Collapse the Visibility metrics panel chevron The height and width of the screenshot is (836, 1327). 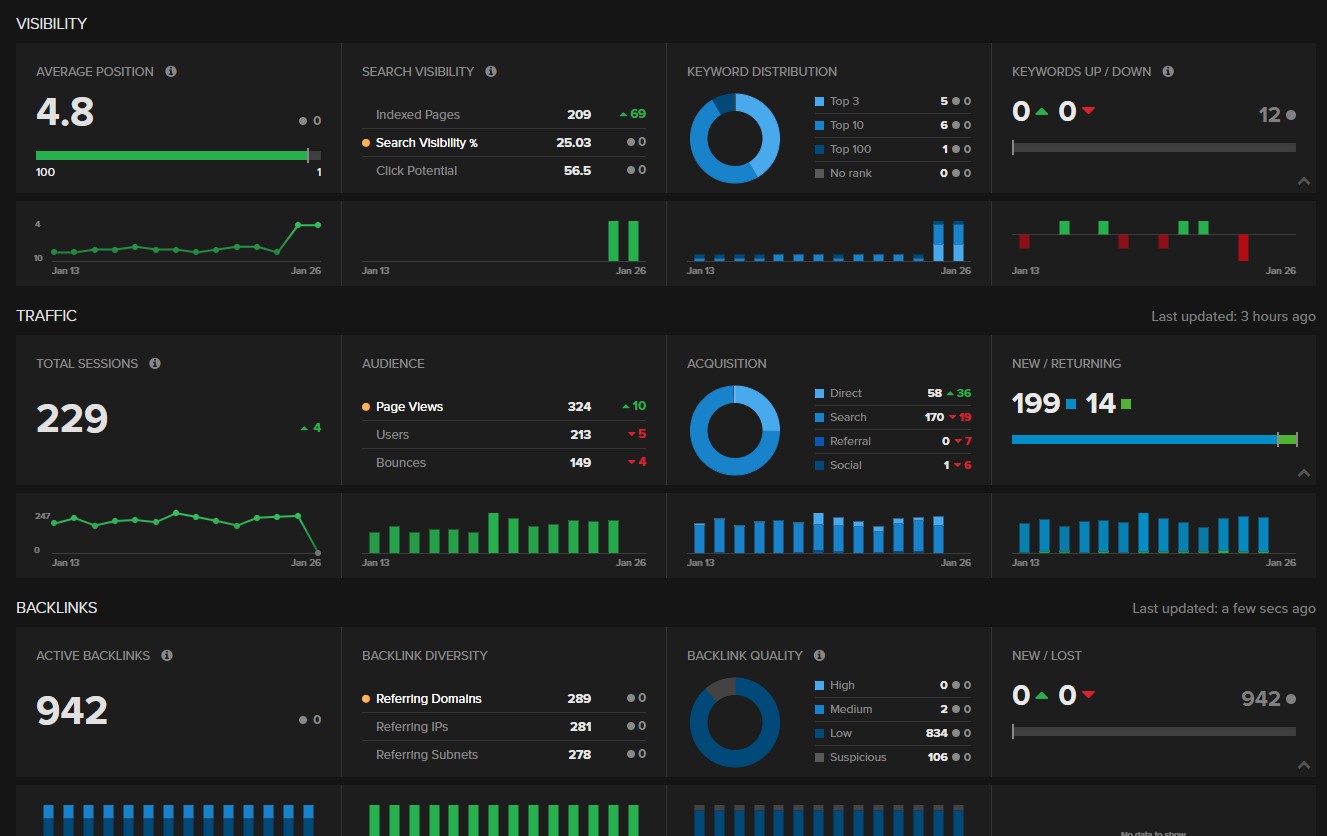1304,181
